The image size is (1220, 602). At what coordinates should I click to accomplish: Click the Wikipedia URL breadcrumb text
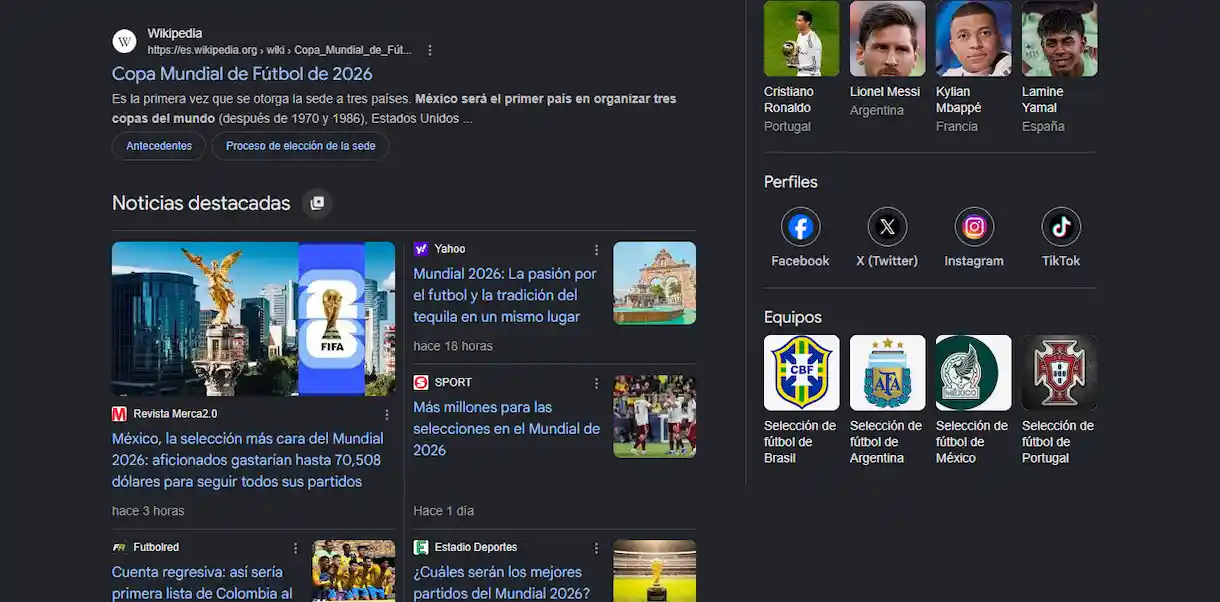click(280, 50)
